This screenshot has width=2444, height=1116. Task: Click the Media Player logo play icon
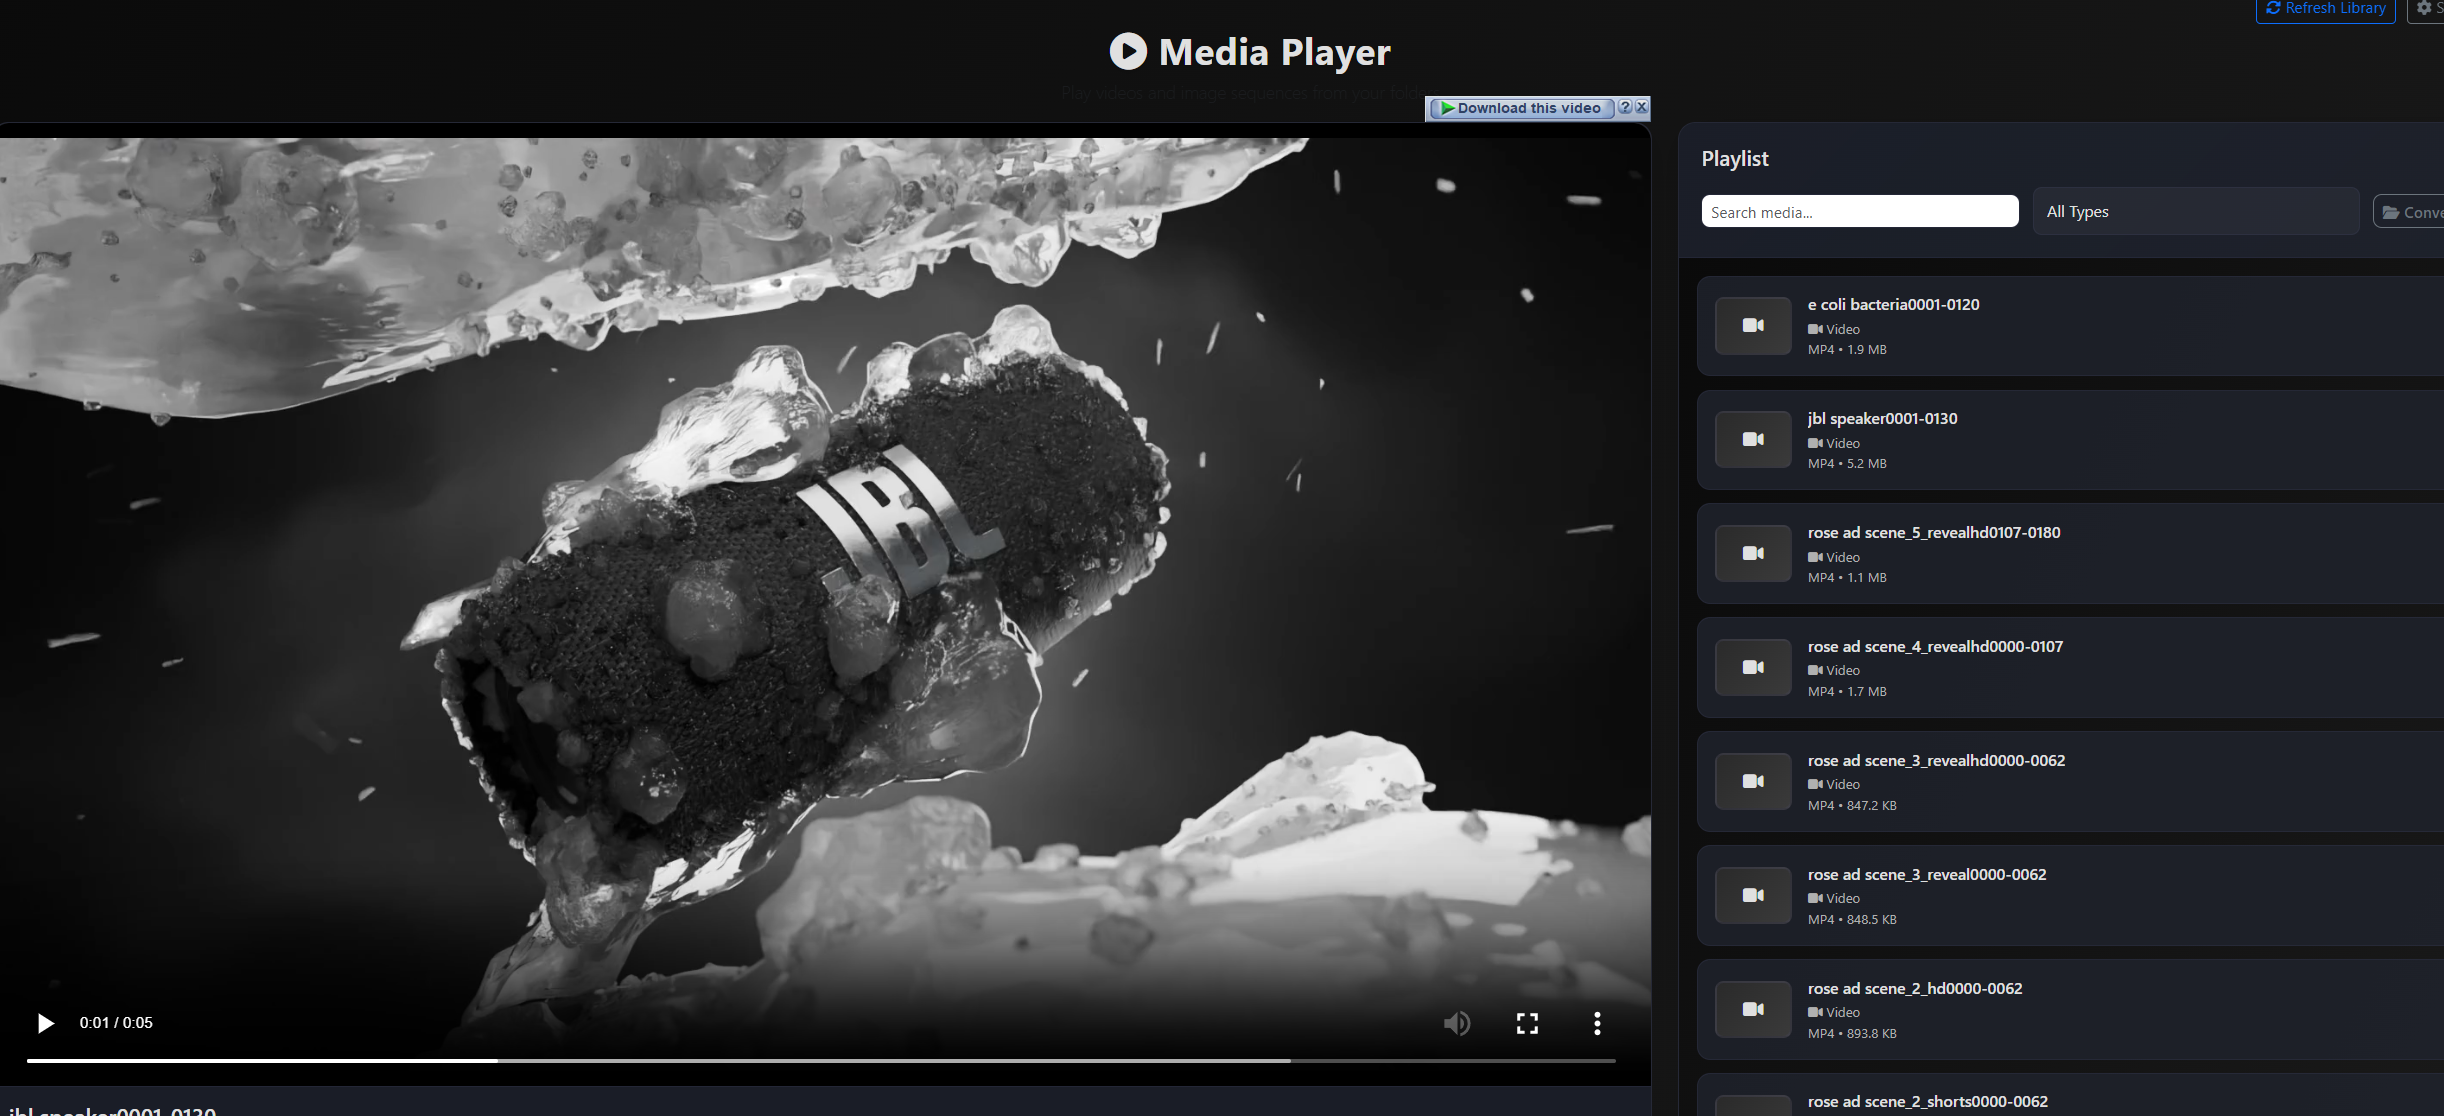[x=1127, y=52]
